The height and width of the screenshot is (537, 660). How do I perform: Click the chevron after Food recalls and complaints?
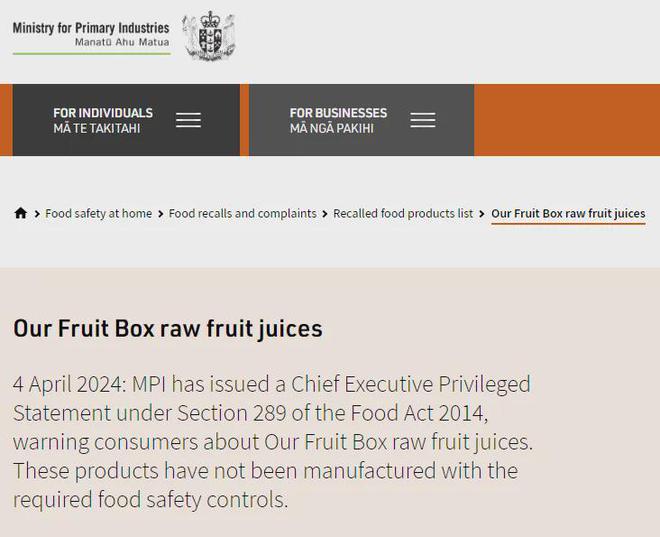[325, 214]
